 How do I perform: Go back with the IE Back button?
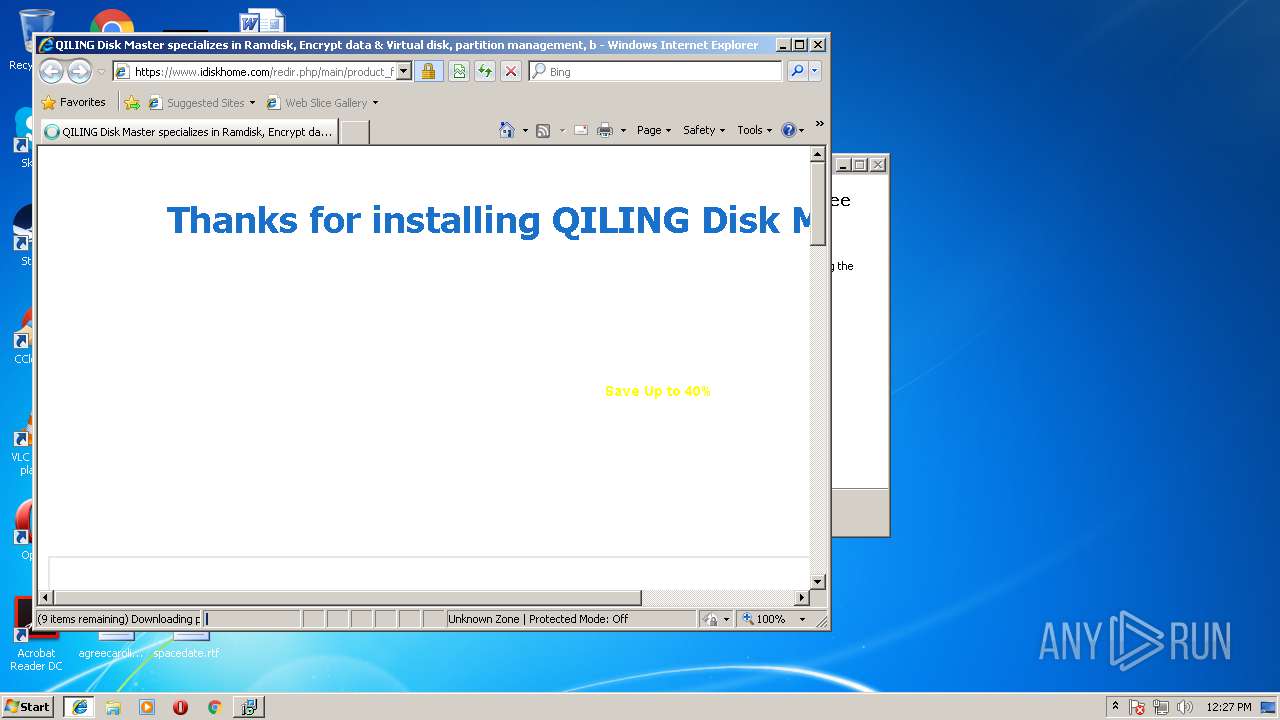tap(52, 71)
